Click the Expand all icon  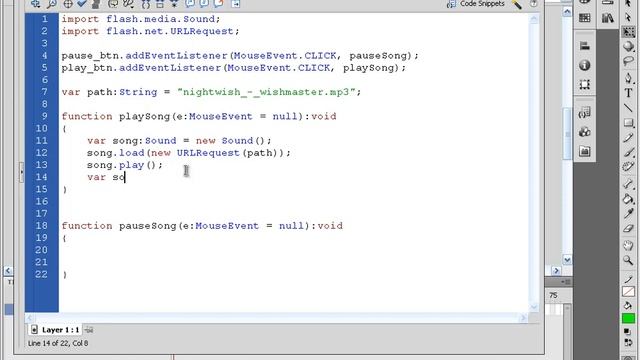coord(174,4)
